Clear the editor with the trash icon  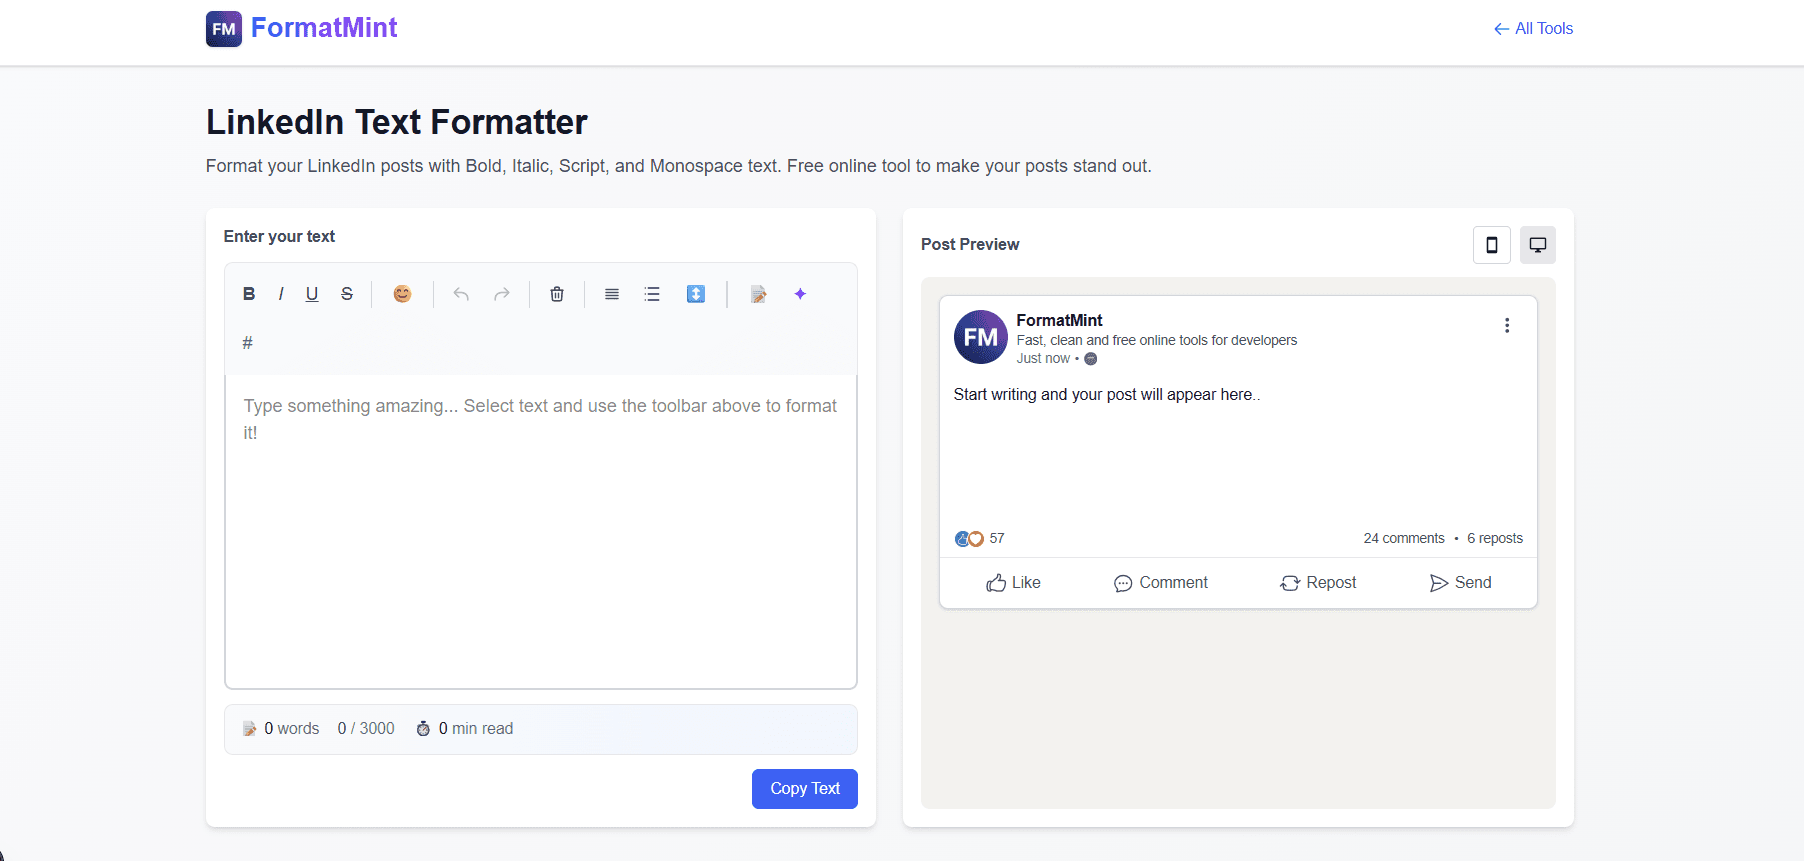557,294
